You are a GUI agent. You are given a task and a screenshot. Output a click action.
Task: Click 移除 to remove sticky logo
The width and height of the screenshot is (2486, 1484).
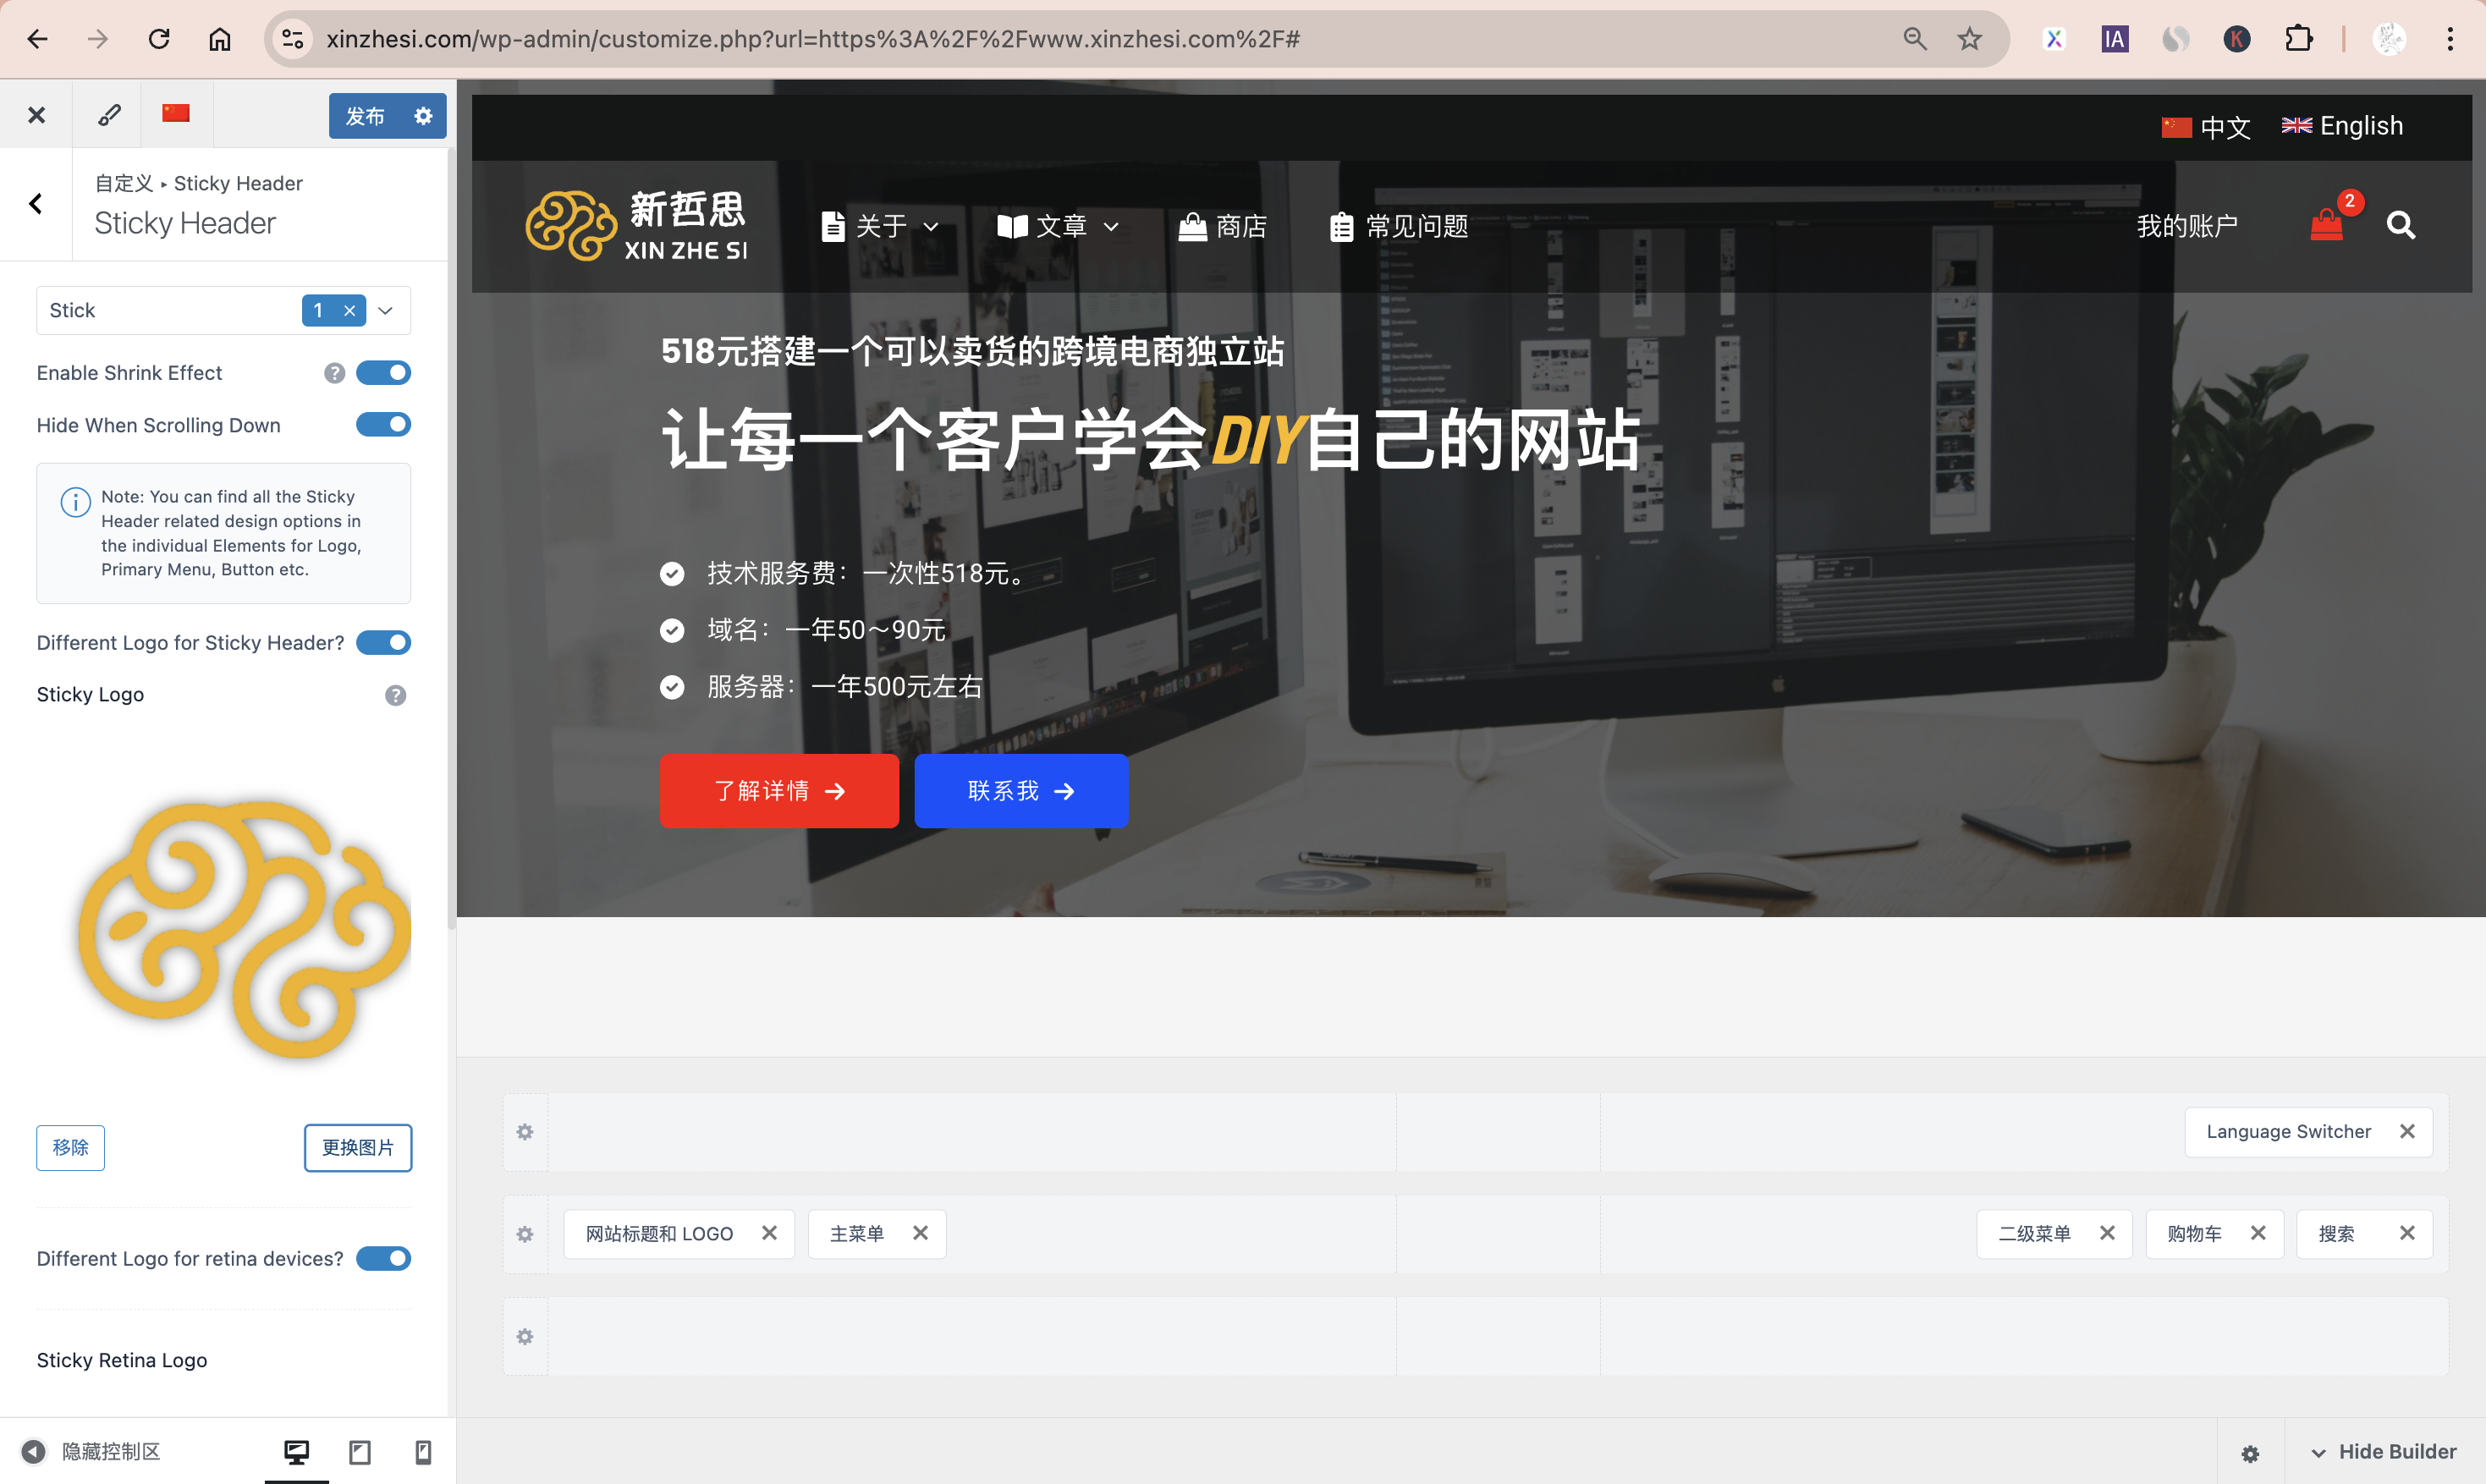tap(70, 1147)
